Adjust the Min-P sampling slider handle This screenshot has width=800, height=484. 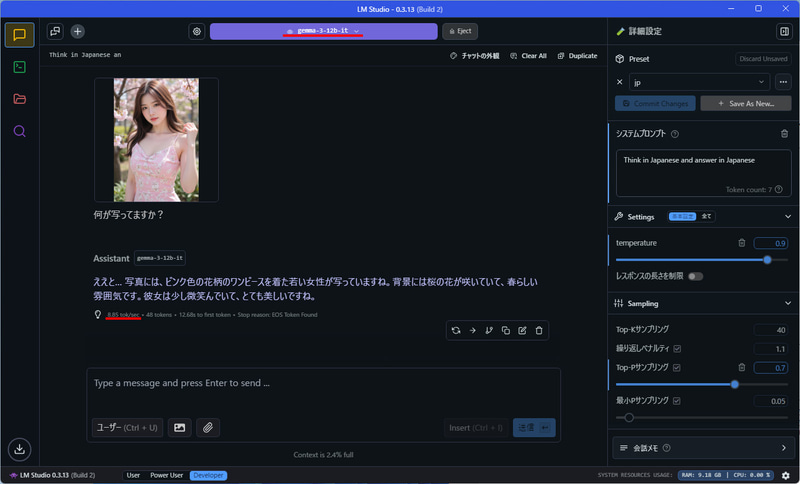(x=629, y=418)
